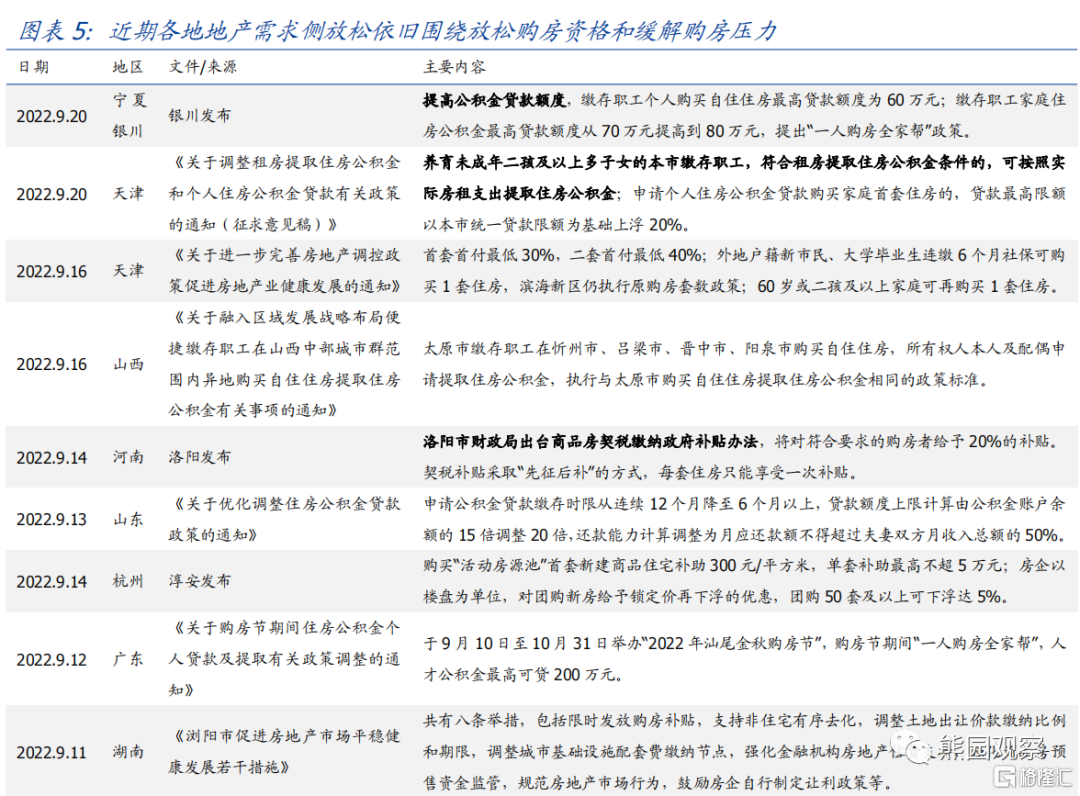Select the date 2022.9.13
Screen dimensions: 1080x796
pyautogui.click(x=52, y=520)
